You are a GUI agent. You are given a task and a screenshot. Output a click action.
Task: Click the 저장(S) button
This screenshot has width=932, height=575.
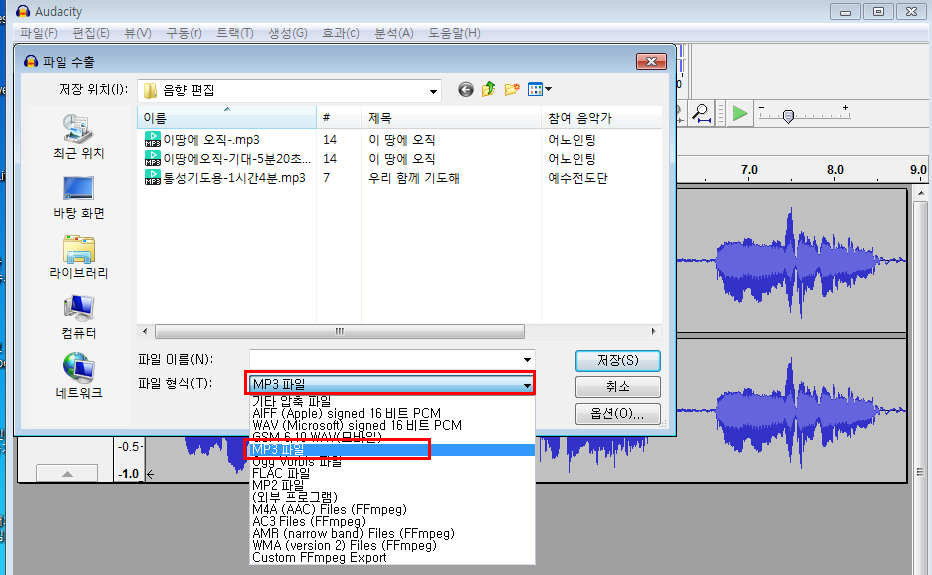coord(618,360)
